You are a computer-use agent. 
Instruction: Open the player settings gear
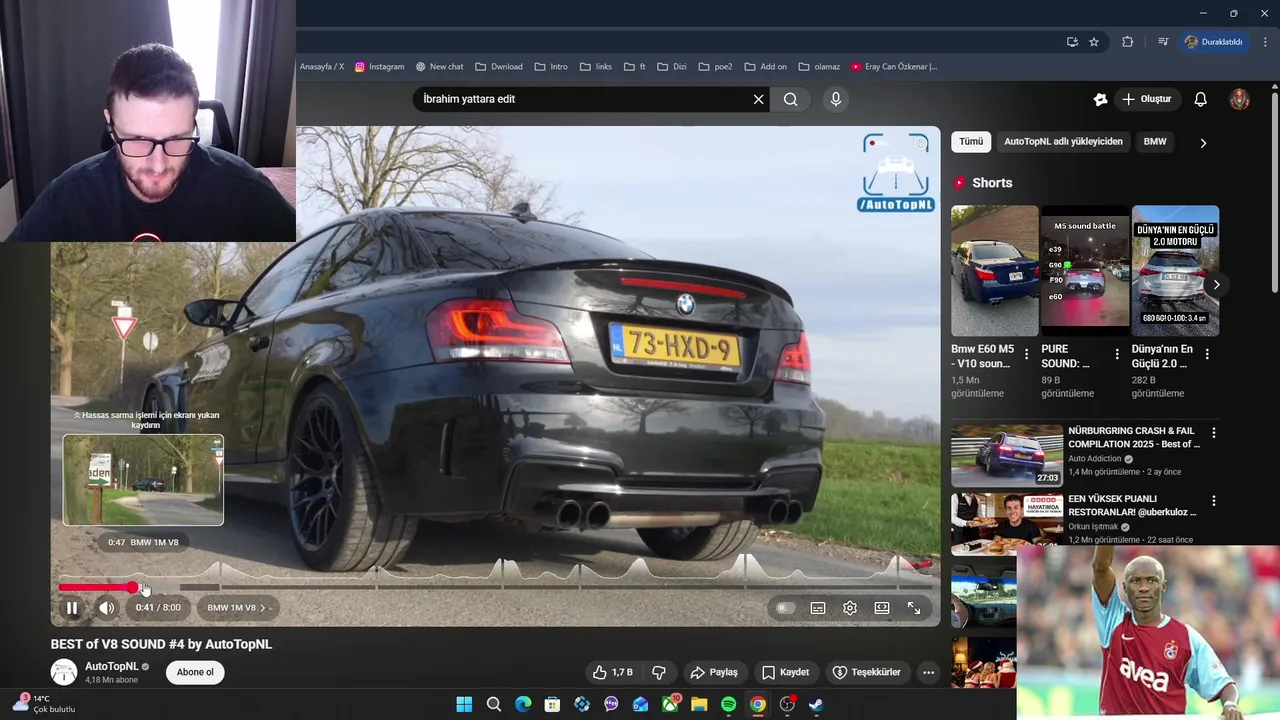pos(850,608)
